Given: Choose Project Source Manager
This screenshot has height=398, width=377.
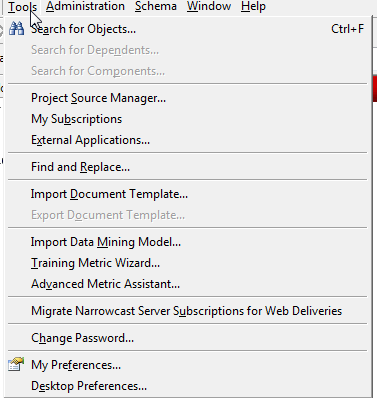Looking at the screenshot, I should pyautogui.click(x=189, y=98).
